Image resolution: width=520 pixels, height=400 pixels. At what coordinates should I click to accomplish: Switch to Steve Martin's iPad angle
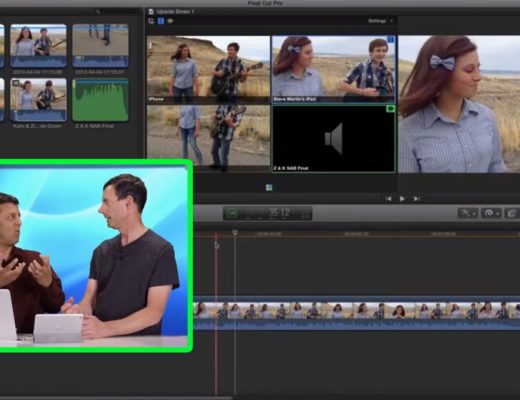coord(334,69)
